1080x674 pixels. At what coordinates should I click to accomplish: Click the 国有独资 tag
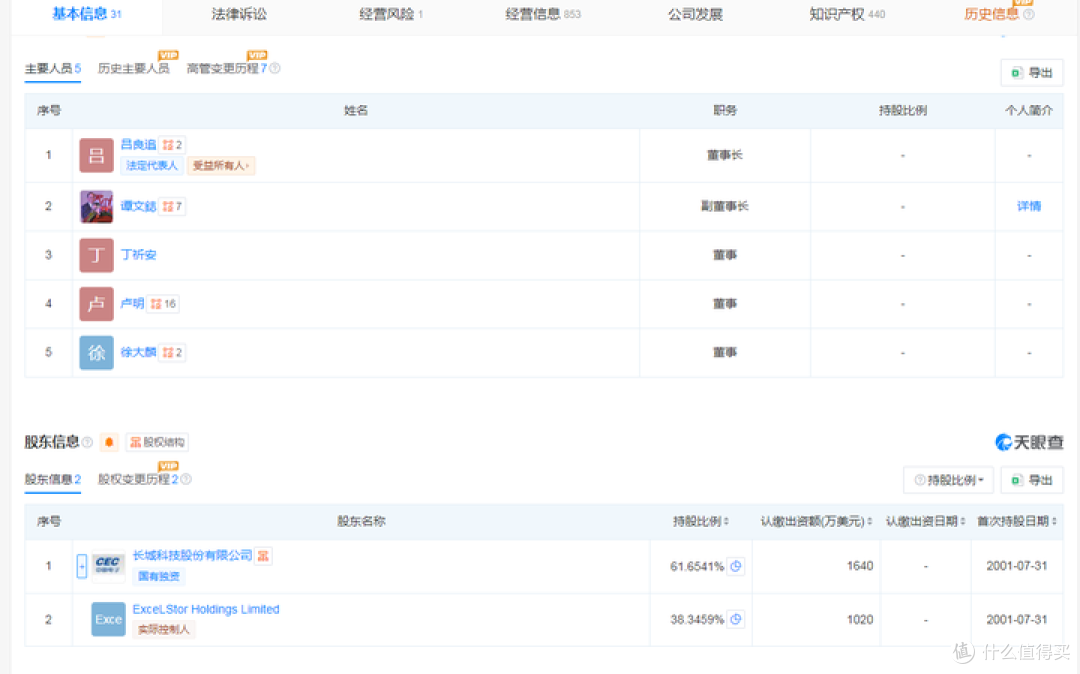click(158, 576)
